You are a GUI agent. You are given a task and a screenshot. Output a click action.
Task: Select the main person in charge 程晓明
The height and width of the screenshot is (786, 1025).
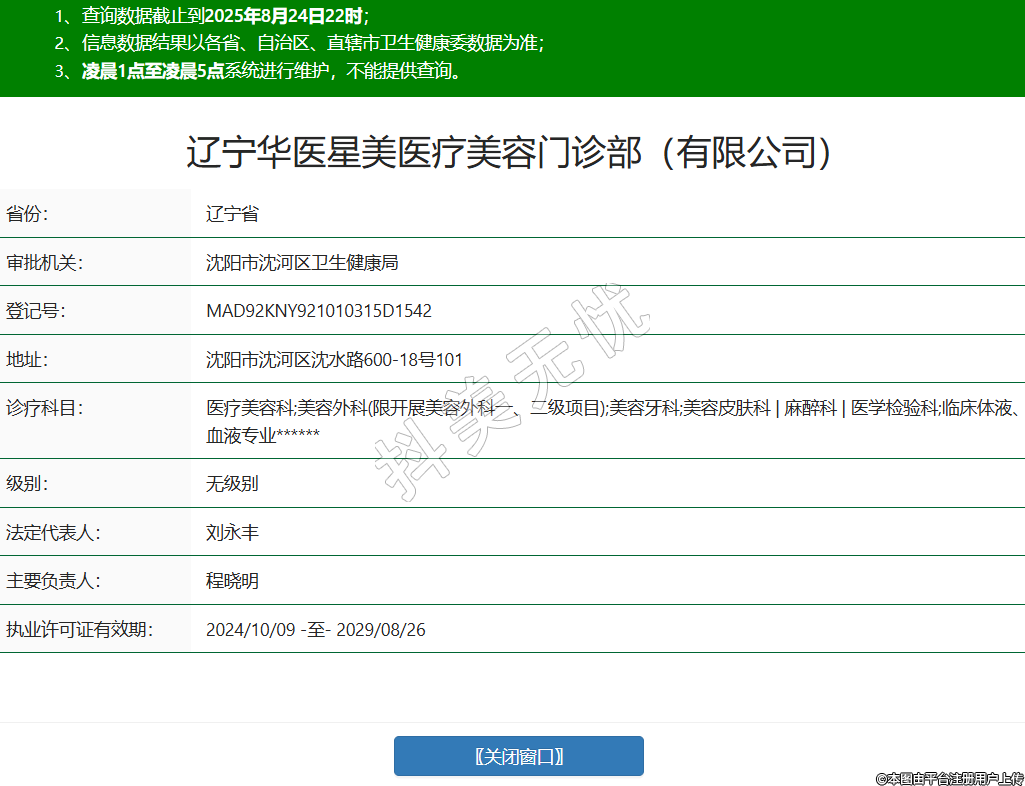(x=232, y=581)
